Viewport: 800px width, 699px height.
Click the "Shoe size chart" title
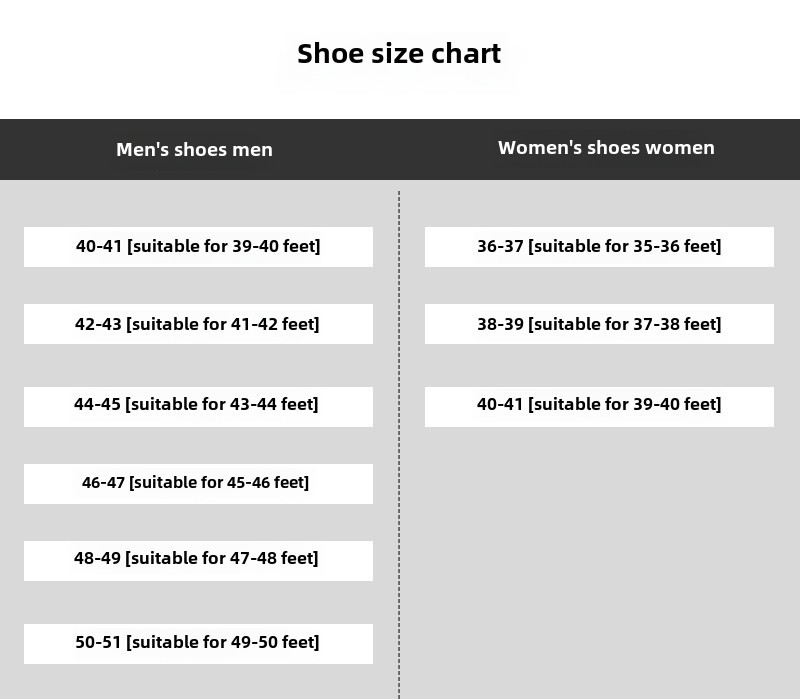coord(399,53)
